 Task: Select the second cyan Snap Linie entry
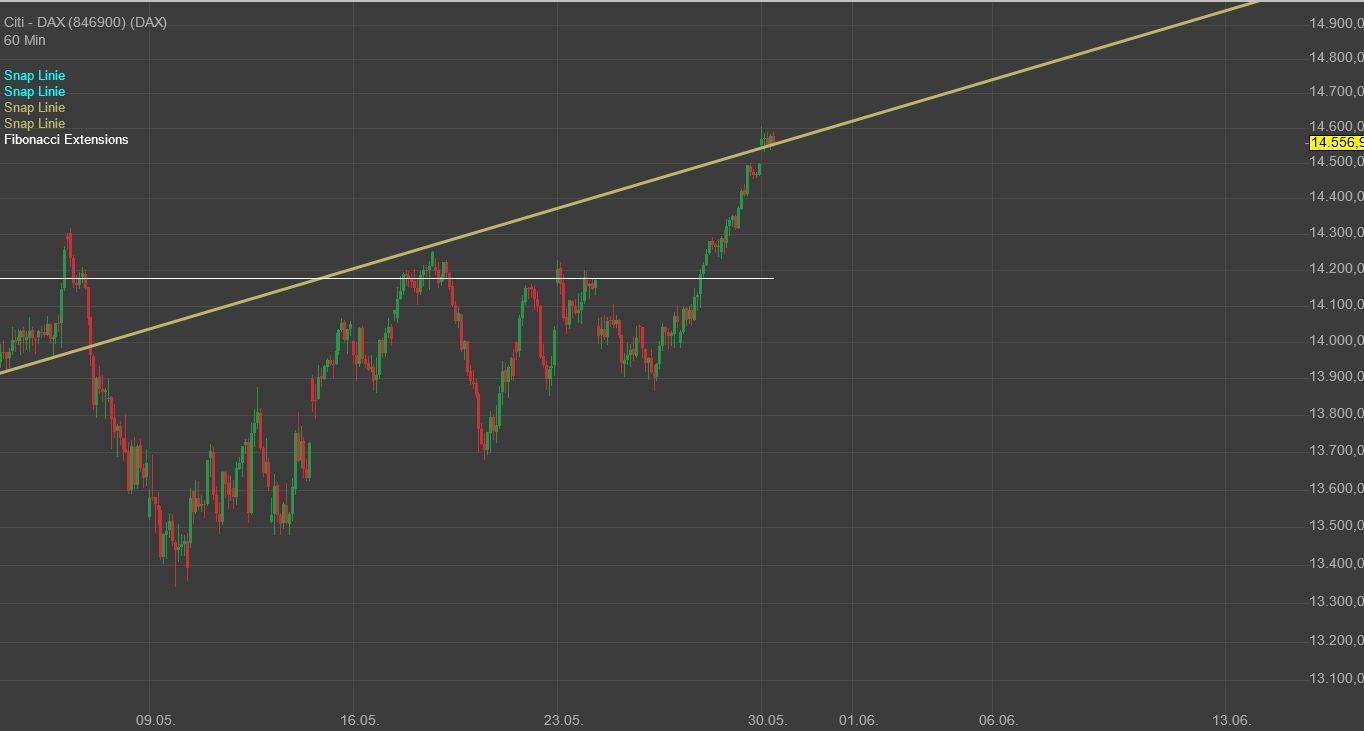34,91
